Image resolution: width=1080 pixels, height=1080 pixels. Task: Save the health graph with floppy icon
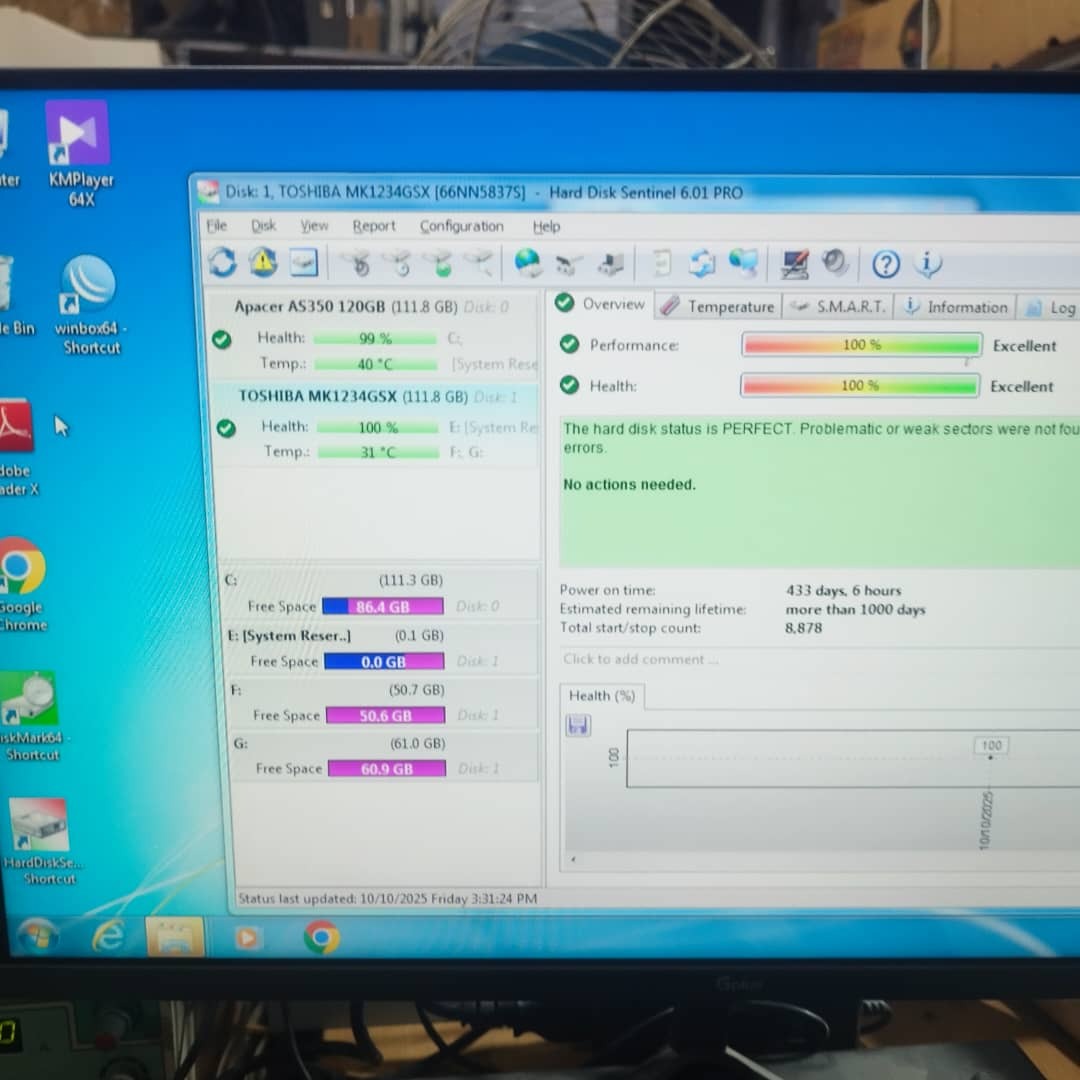tap(578, 726)
